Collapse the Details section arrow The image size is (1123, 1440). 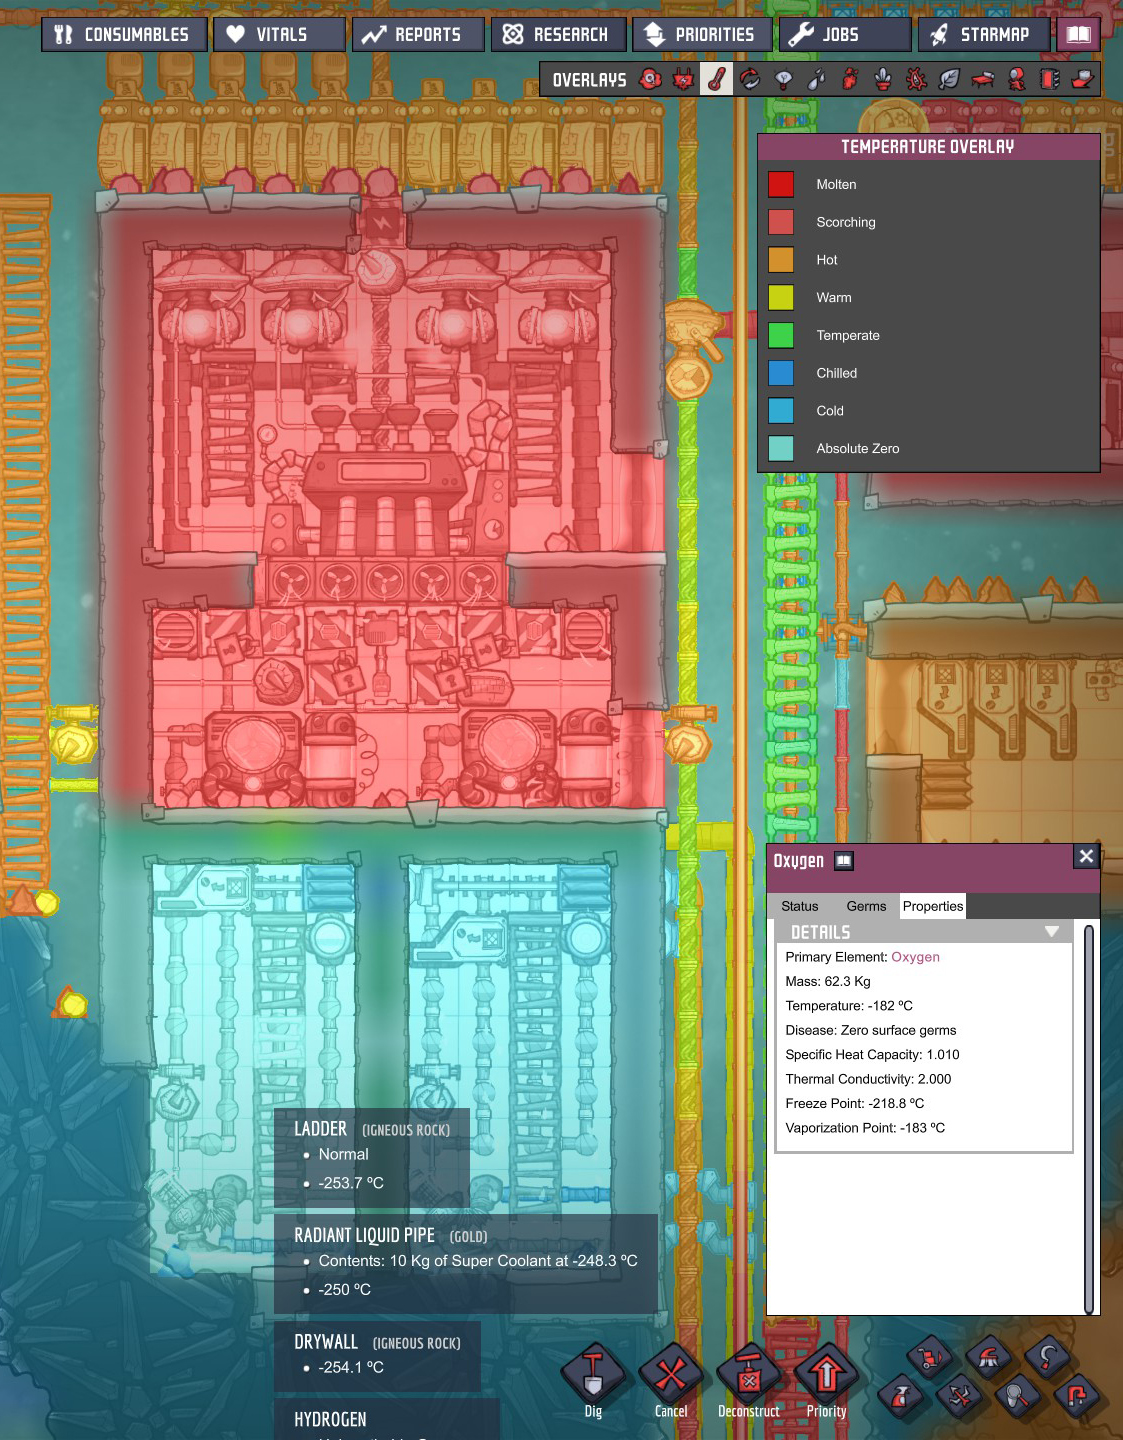1051,932
